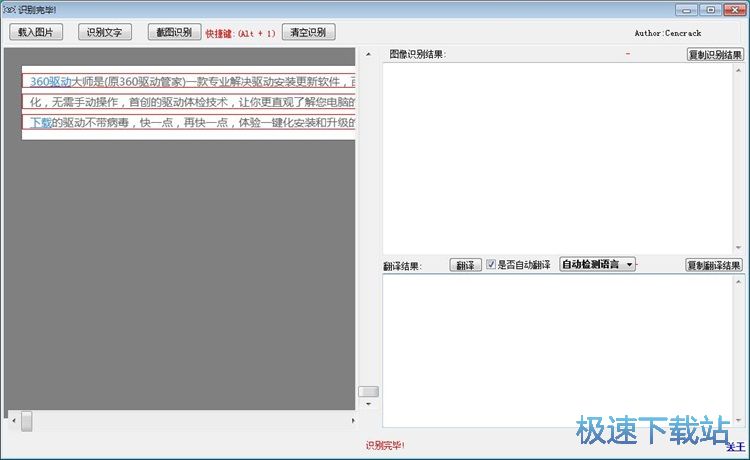Click the Author:Cencrack text
This screenshot has width=750, height=460.
coord(668,33)
